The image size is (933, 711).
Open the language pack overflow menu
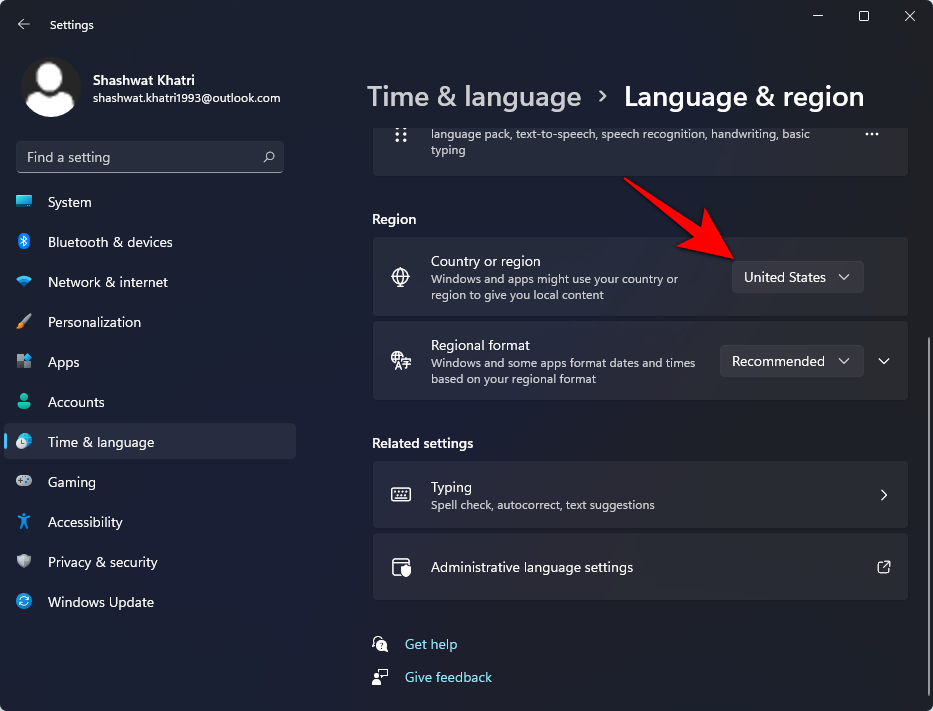(871, 133)
